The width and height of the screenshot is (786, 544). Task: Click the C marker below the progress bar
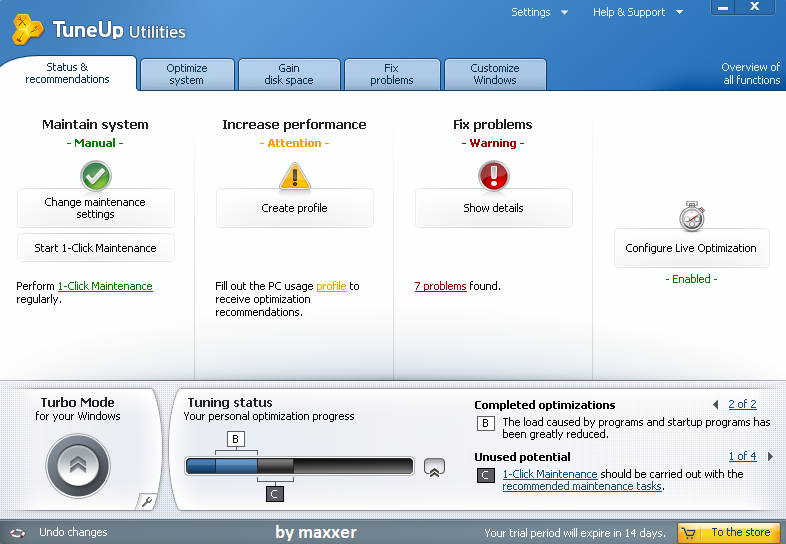pyautogui.click(x=274, y=494)
